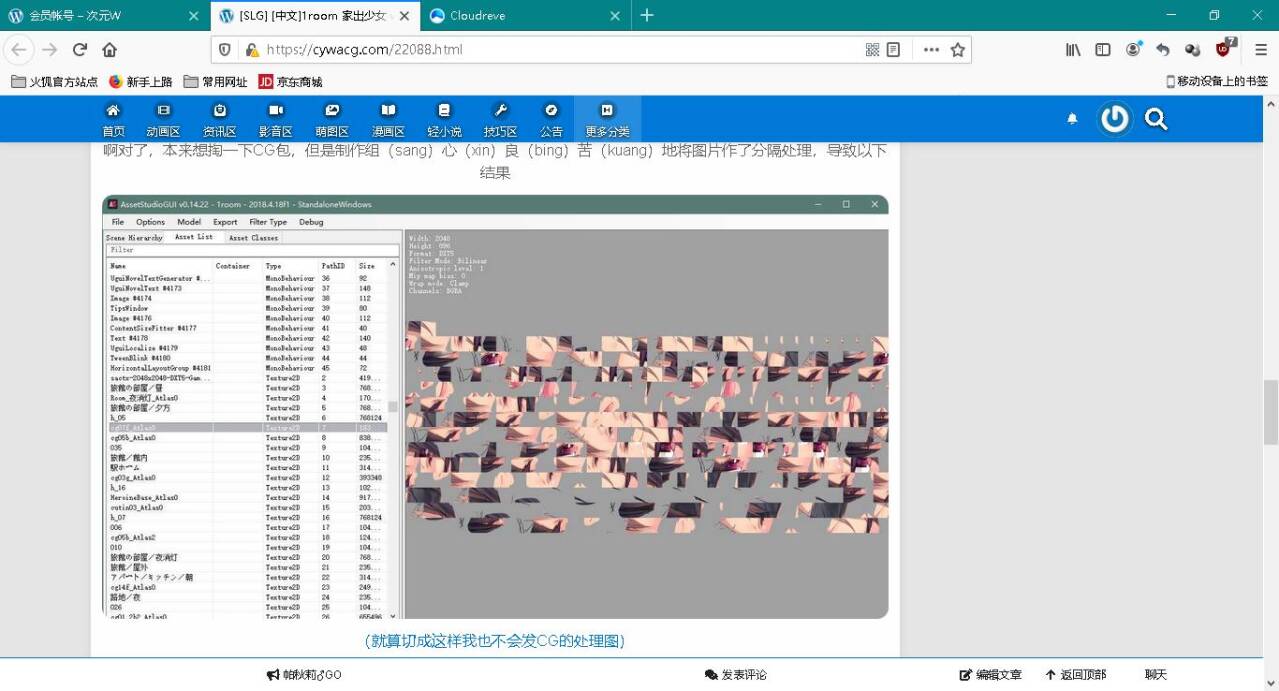Click 帕秋莉♂GO in the bottom bar
This screenshot has width=1279, height=691.
click(304, 675)
